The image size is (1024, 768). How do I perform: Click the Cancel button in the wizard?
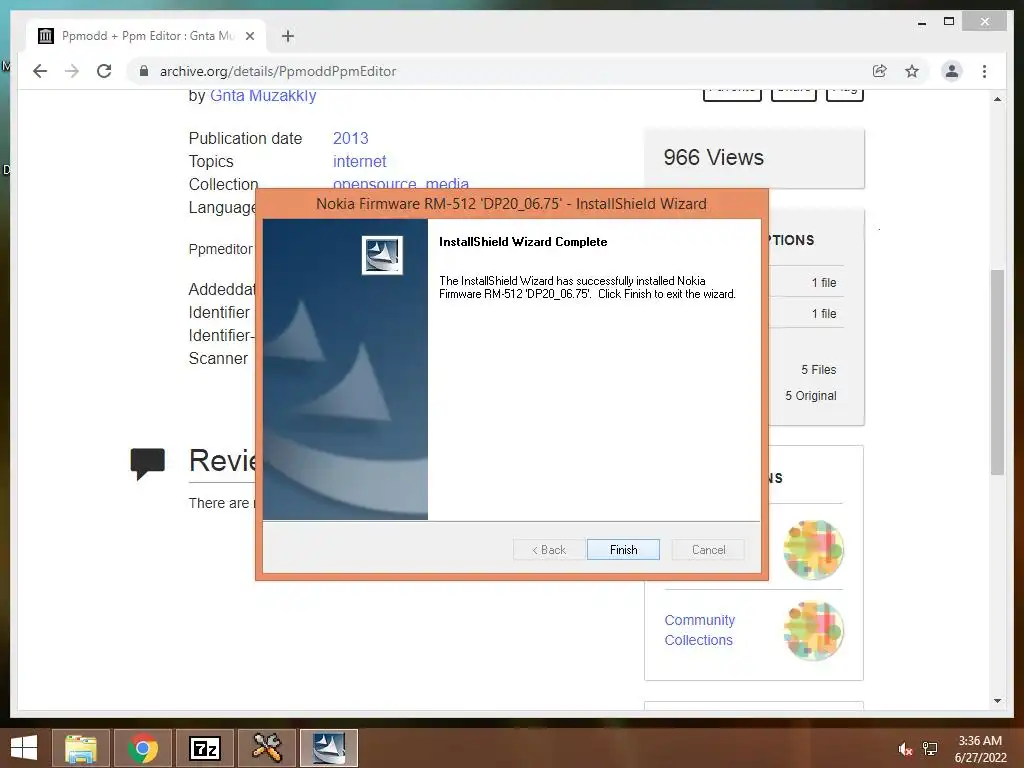click(708, 550)
